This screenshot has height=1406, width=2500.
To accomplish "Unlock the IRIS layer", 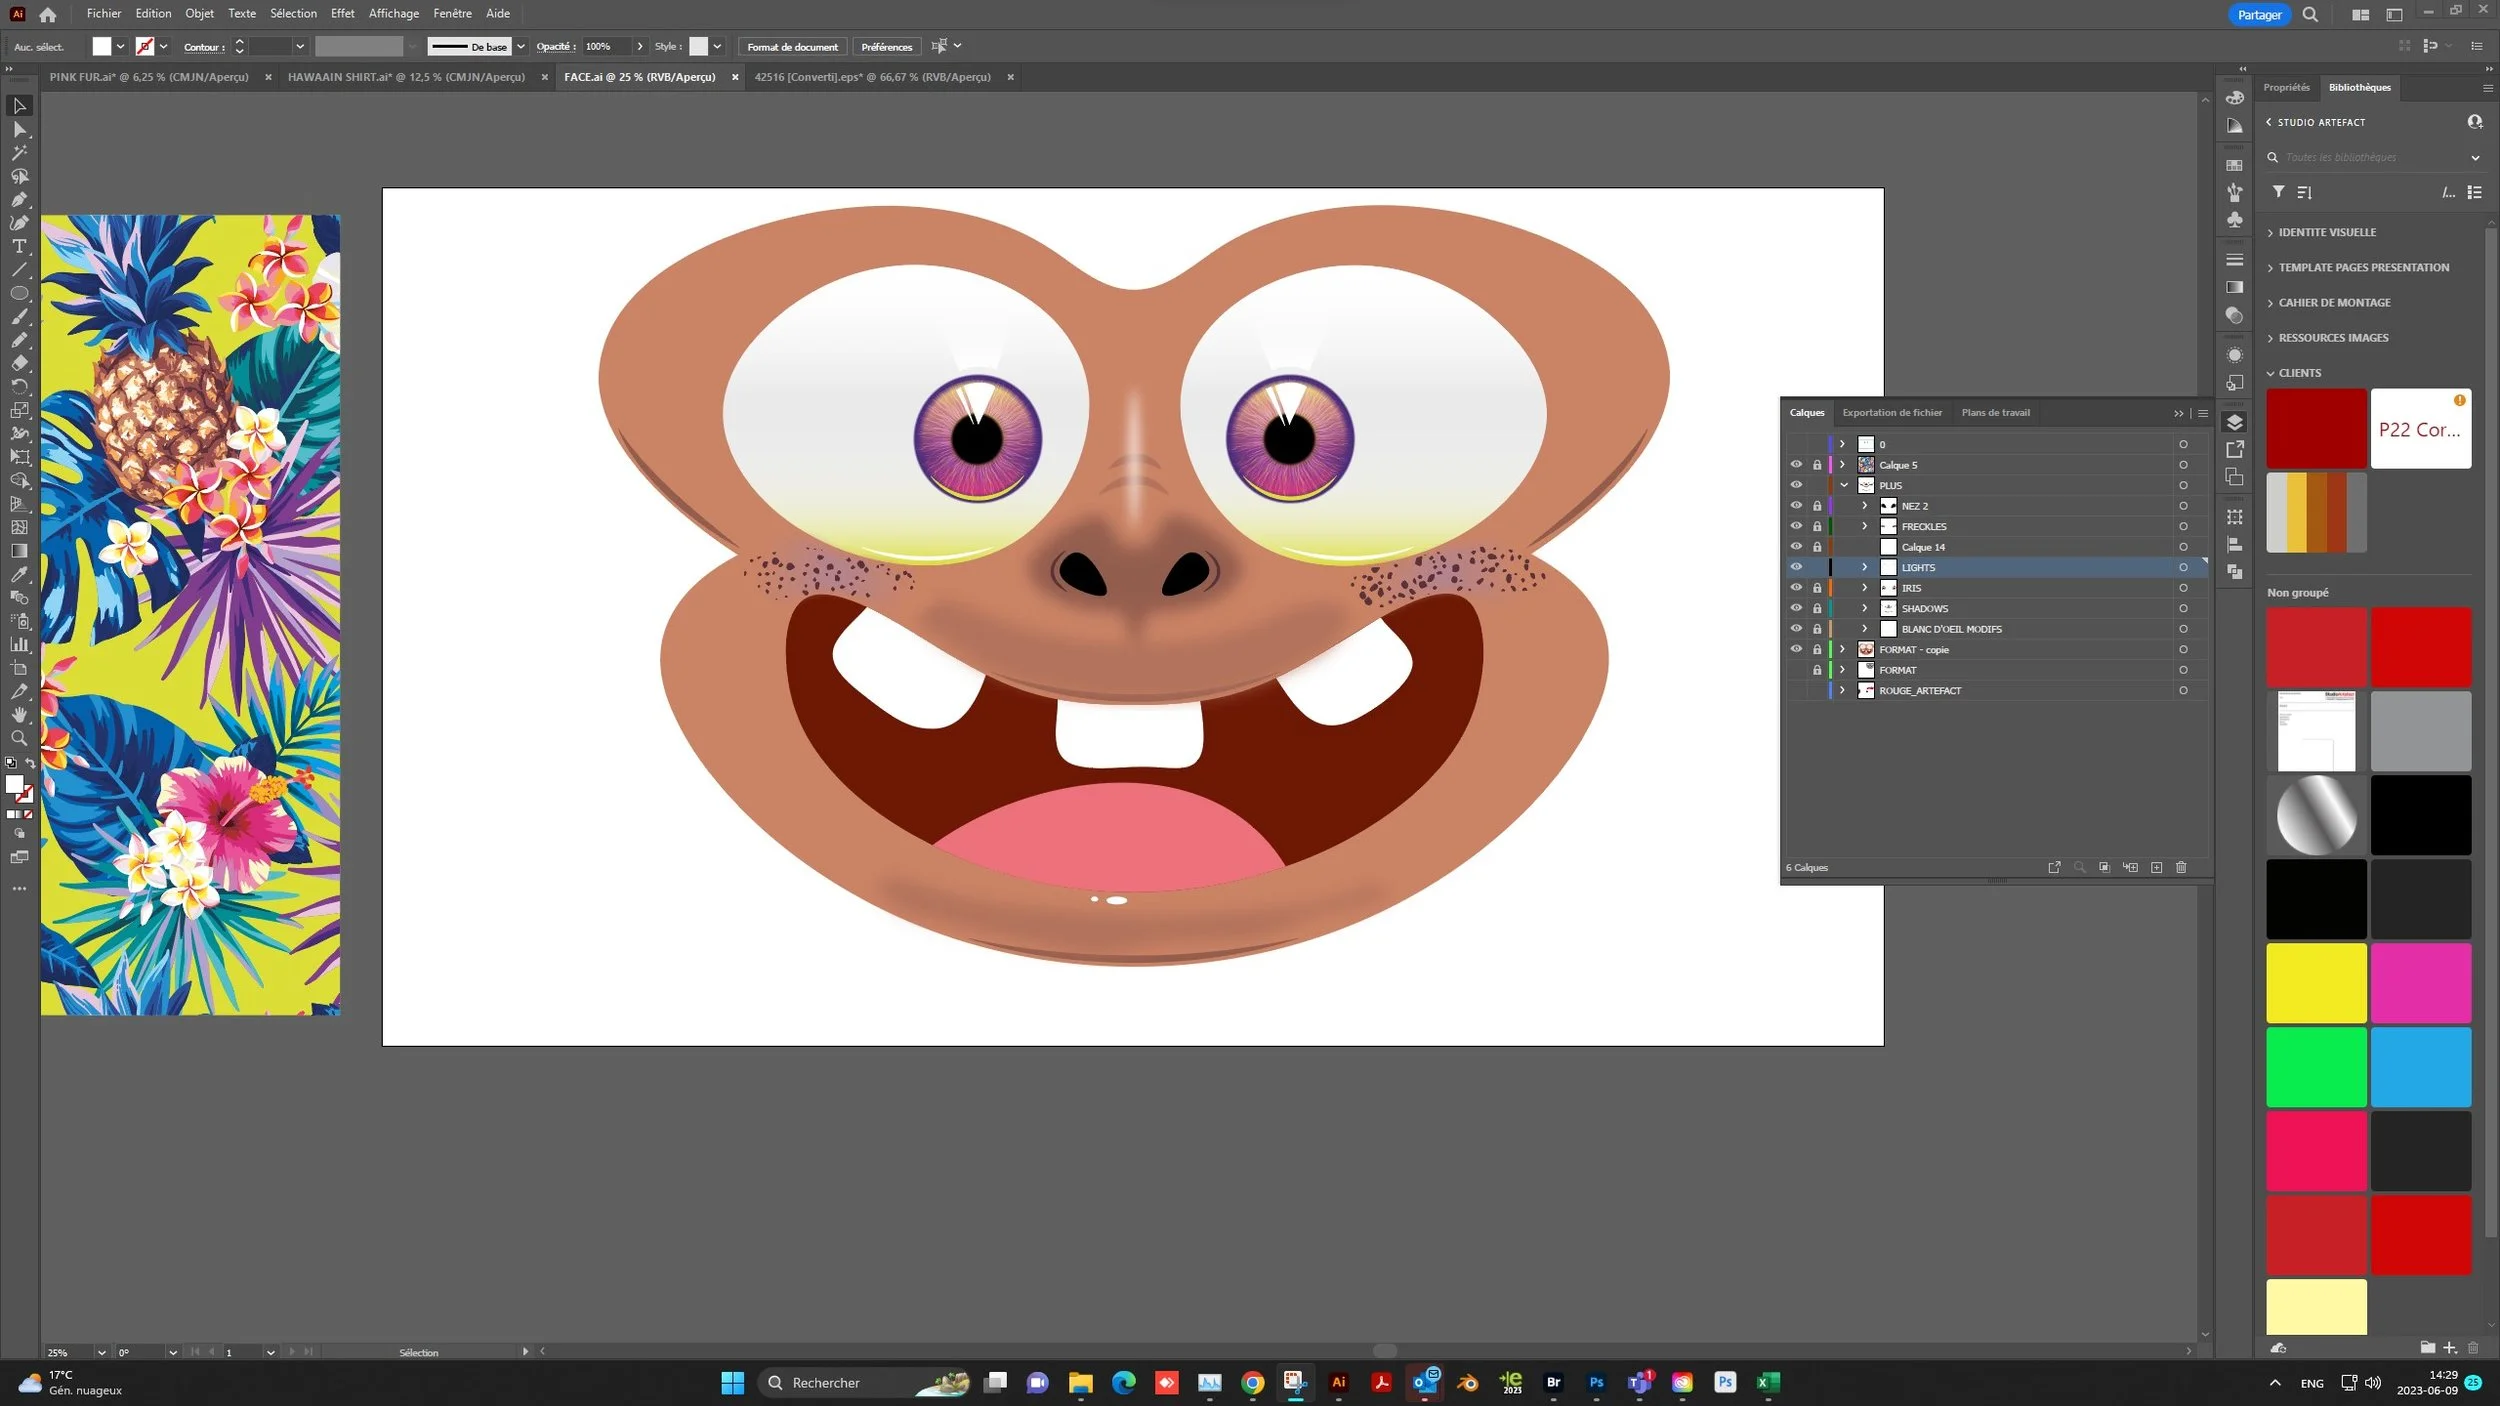I will coord(1817,588).
